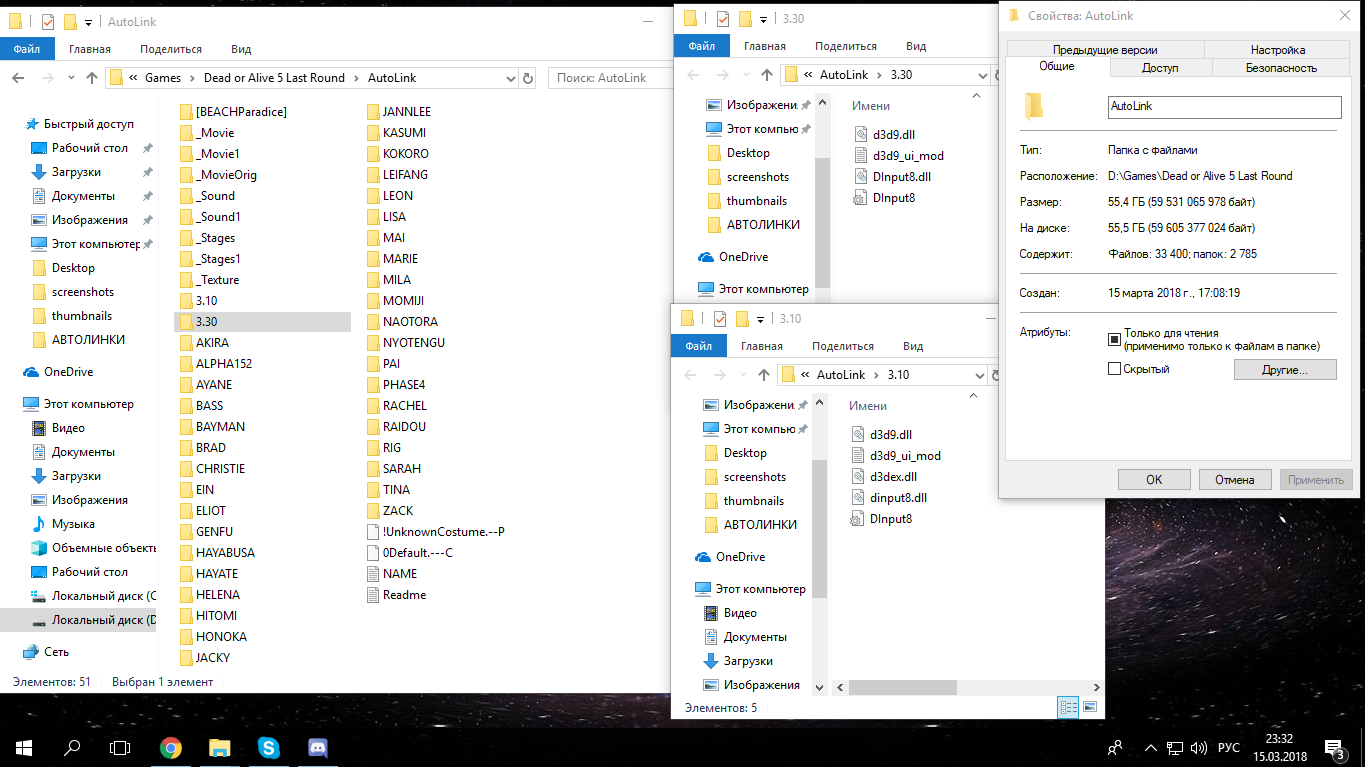Click OK in the properties dialog

(x=1154, y=479)
